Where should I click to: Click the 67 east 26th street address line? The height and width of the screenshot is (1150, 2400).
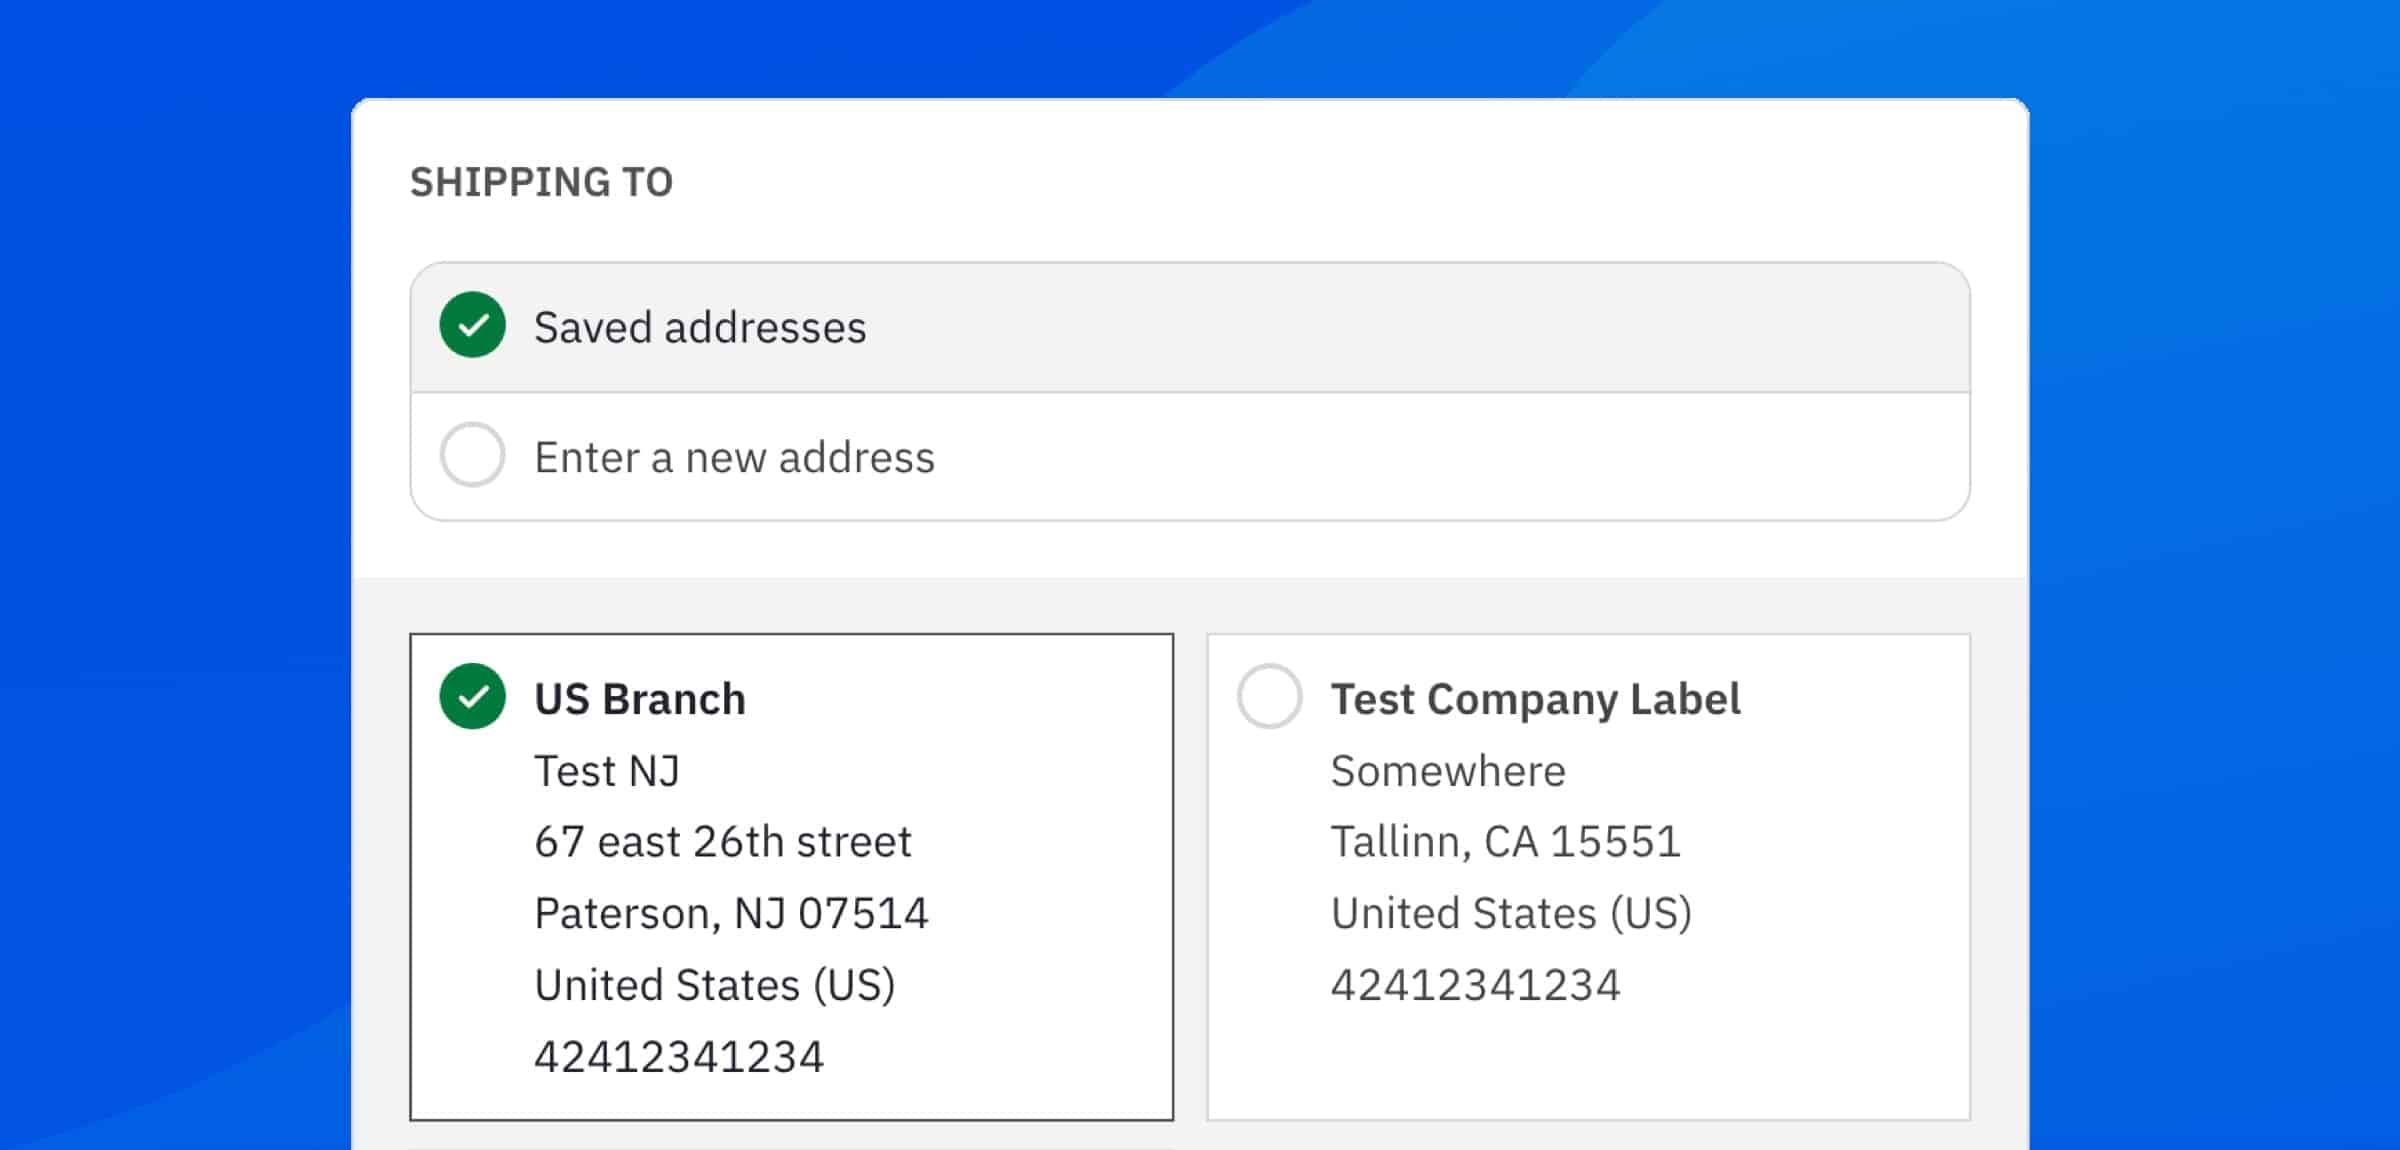(x=724, y=841)
